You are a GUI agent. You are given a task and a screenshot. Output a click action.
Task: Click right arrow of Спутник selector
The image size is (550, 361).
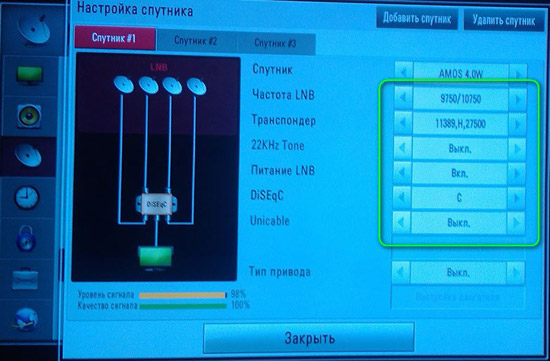click(518, 74)
